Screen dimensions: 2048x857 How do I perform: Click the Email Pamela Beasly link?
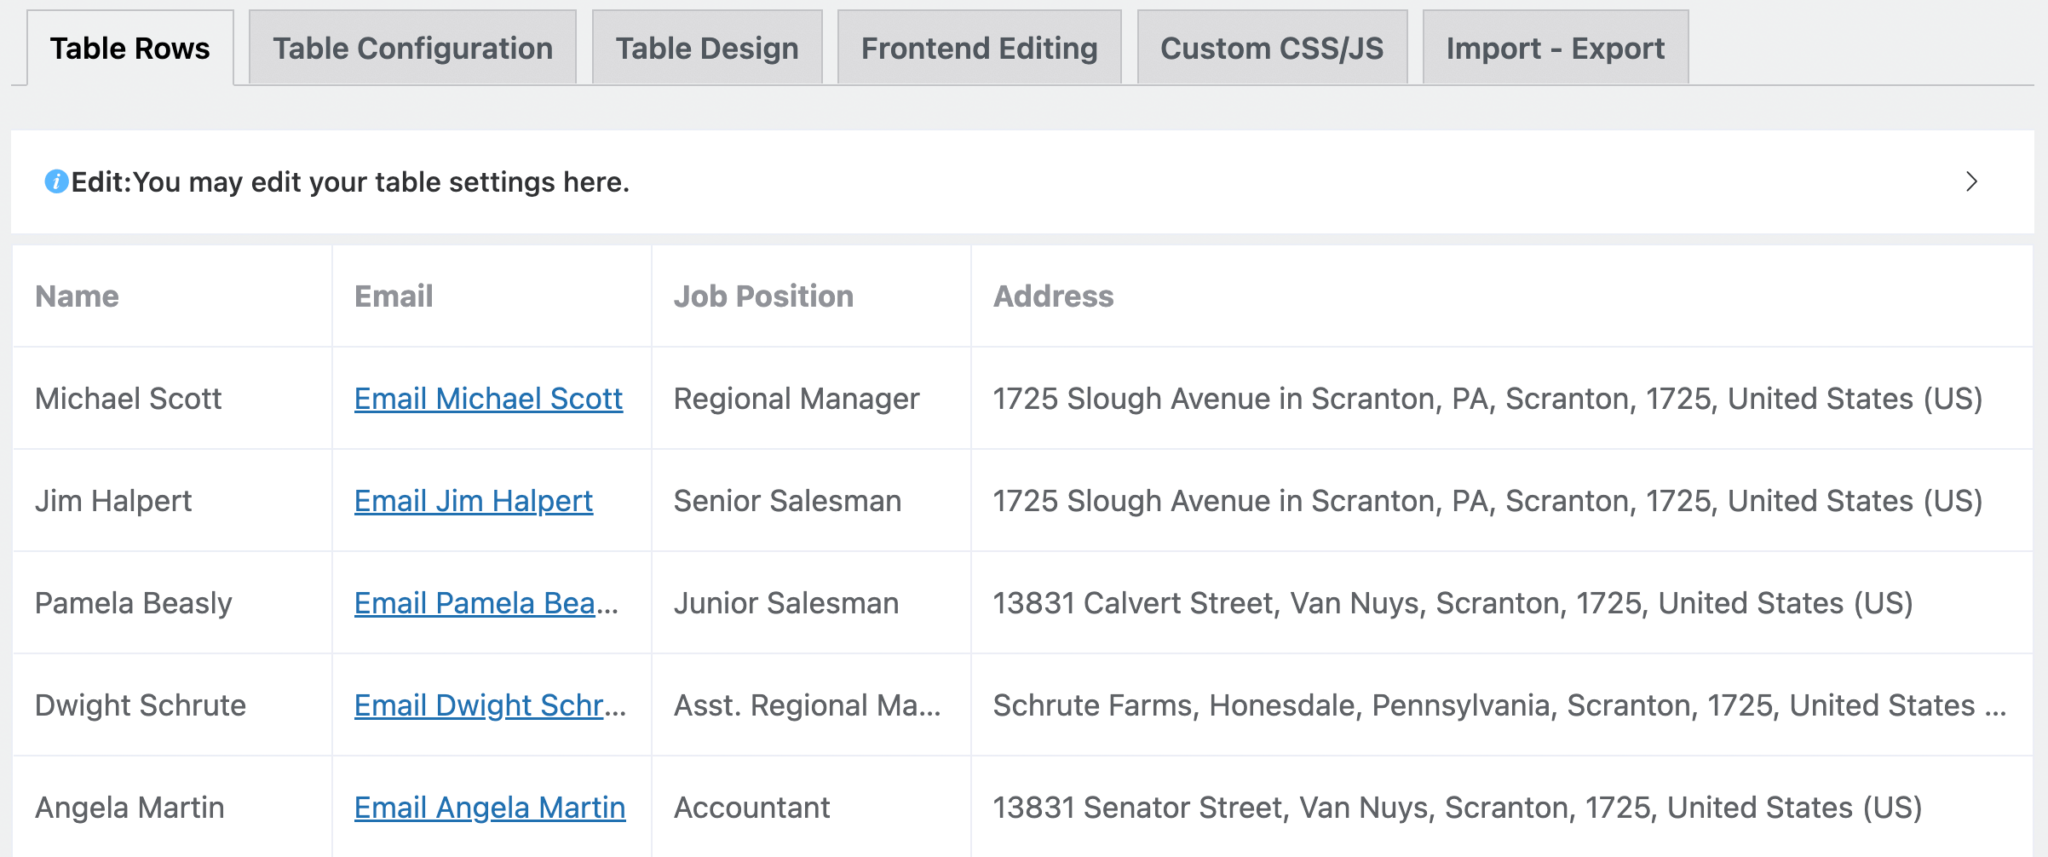[x=486, y=603]
